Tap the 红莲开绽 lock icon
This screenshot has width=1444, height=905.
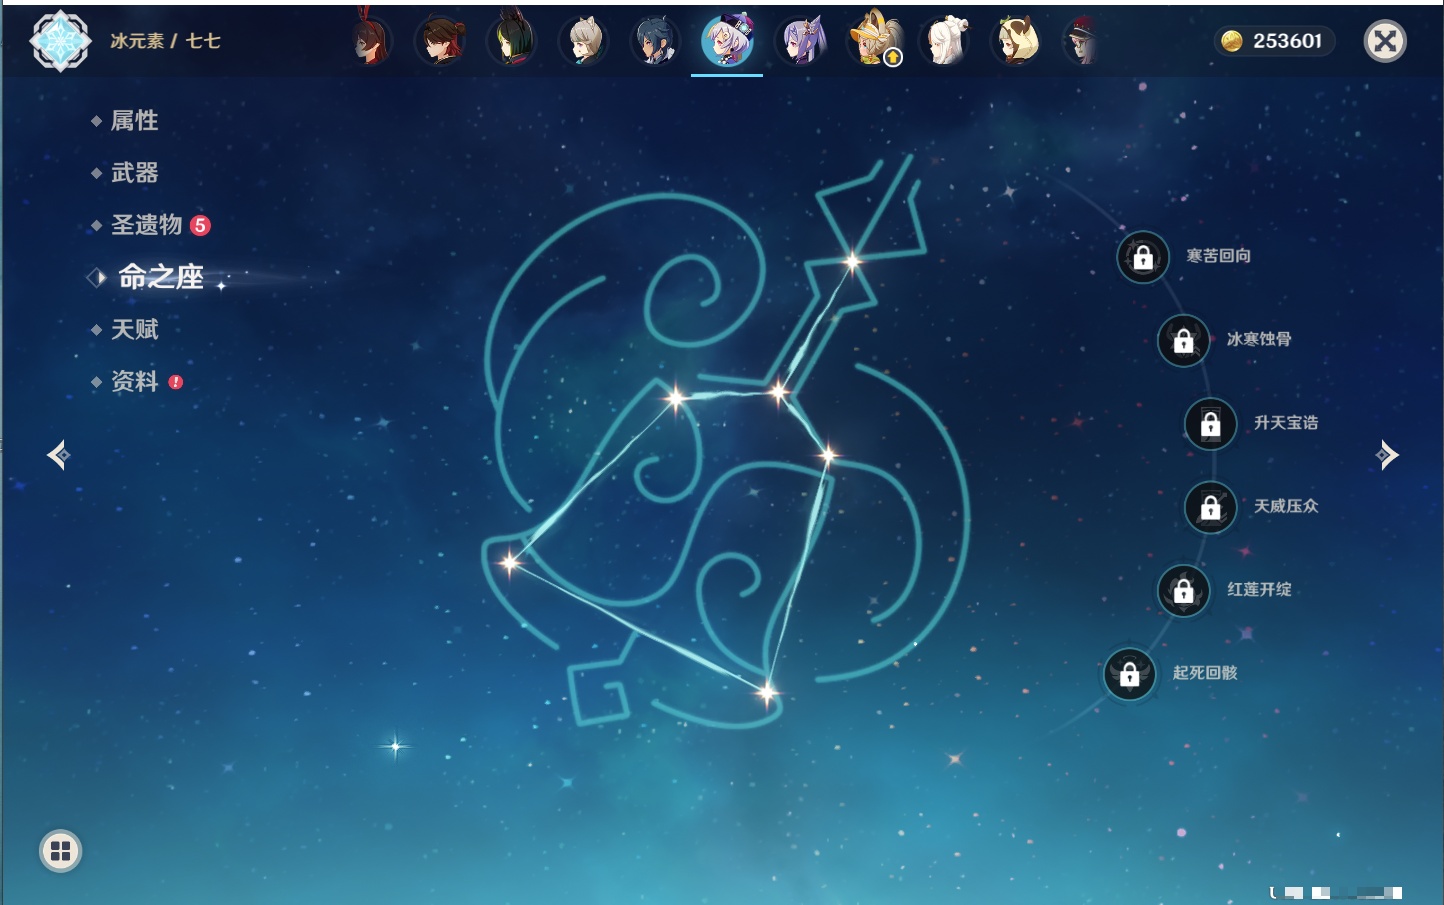[x=1184, y=590]
